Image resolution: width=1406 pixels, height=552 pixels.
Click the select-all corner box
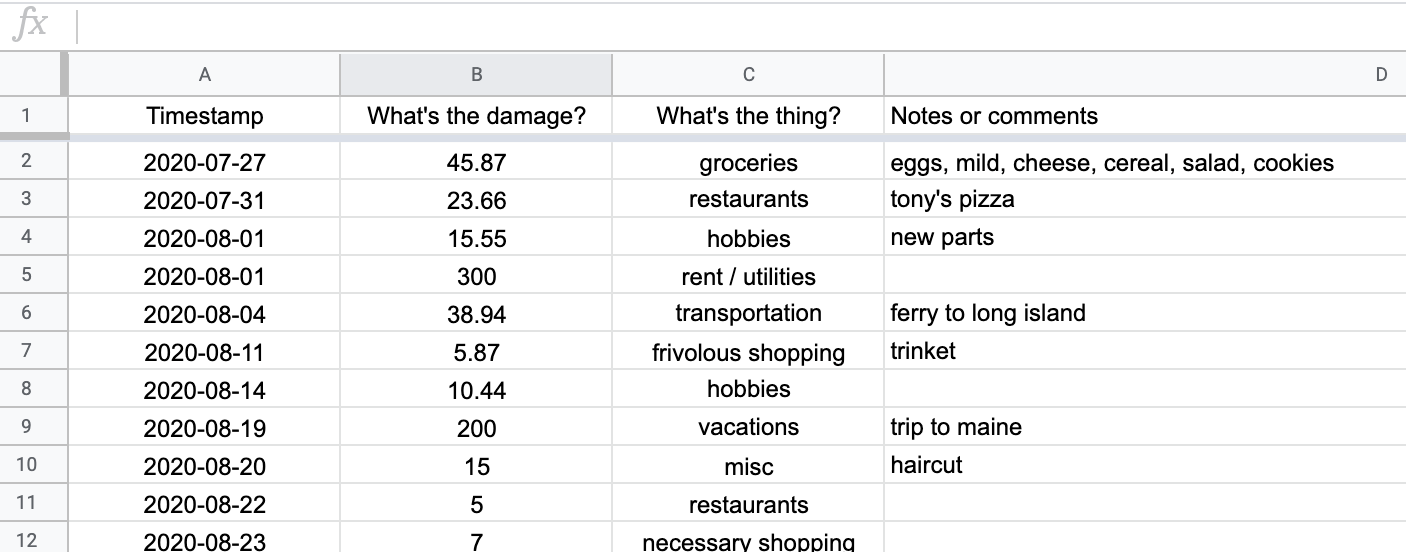[33, 74]
